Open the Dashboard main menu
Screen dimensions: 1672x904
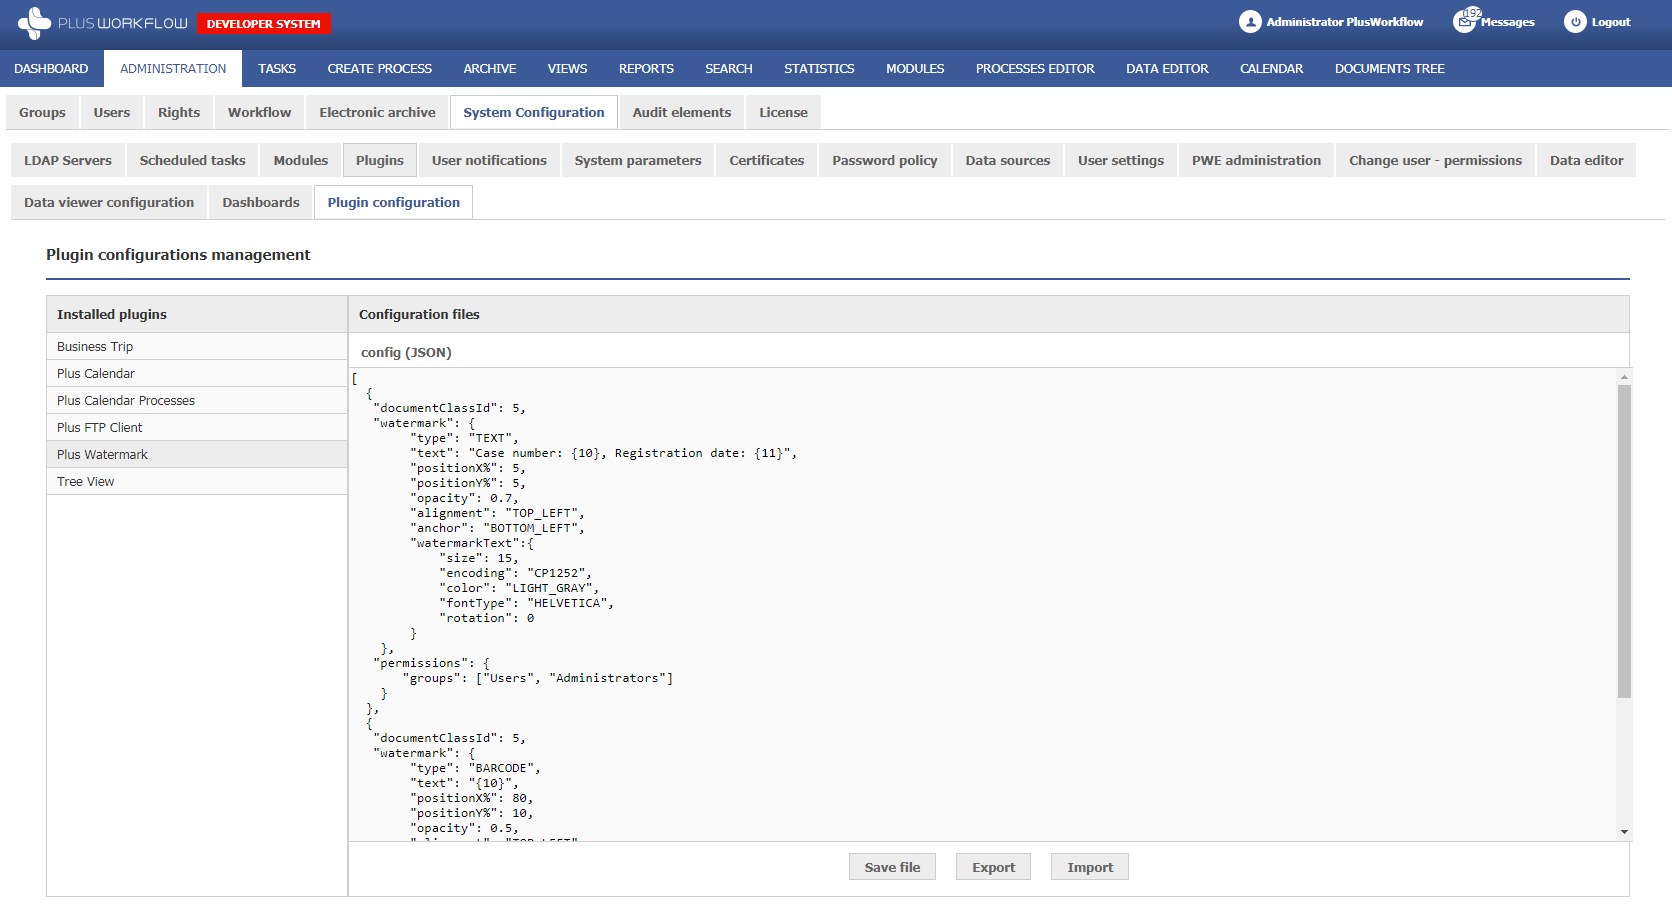coord(51,69)
